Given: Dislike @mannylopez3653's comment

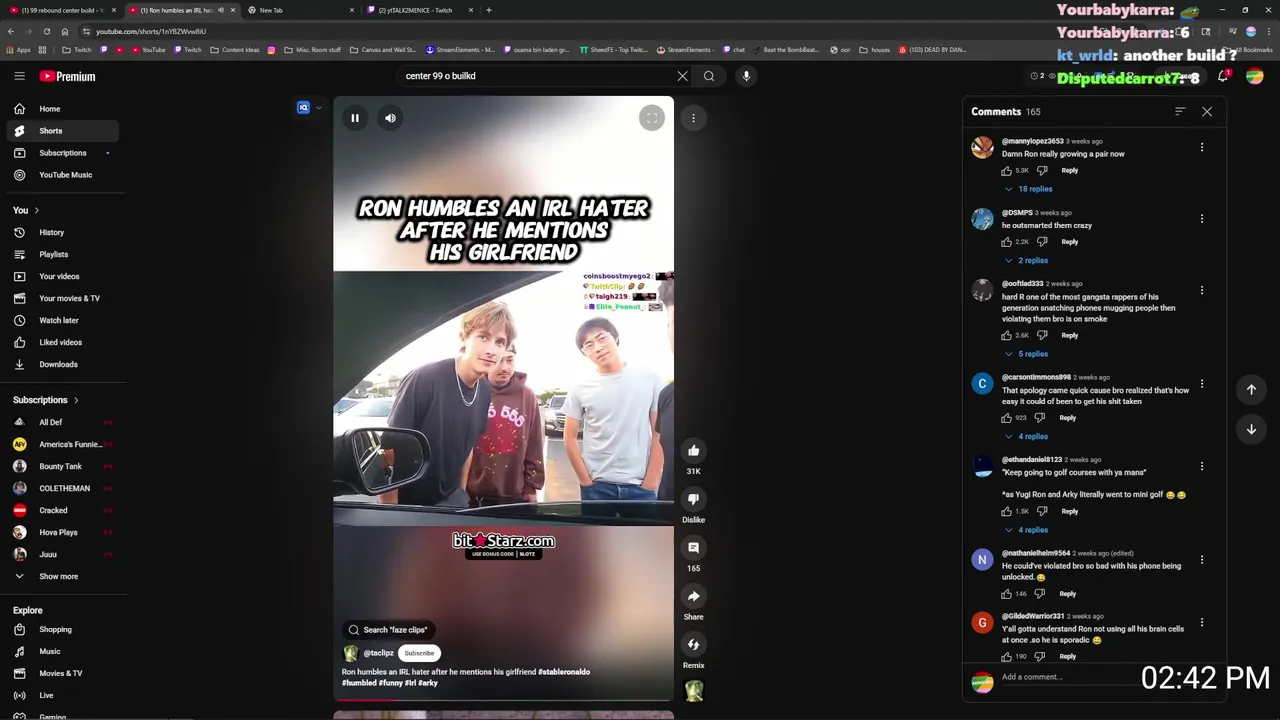Looking at the screenshot, I should (1042, 171).
